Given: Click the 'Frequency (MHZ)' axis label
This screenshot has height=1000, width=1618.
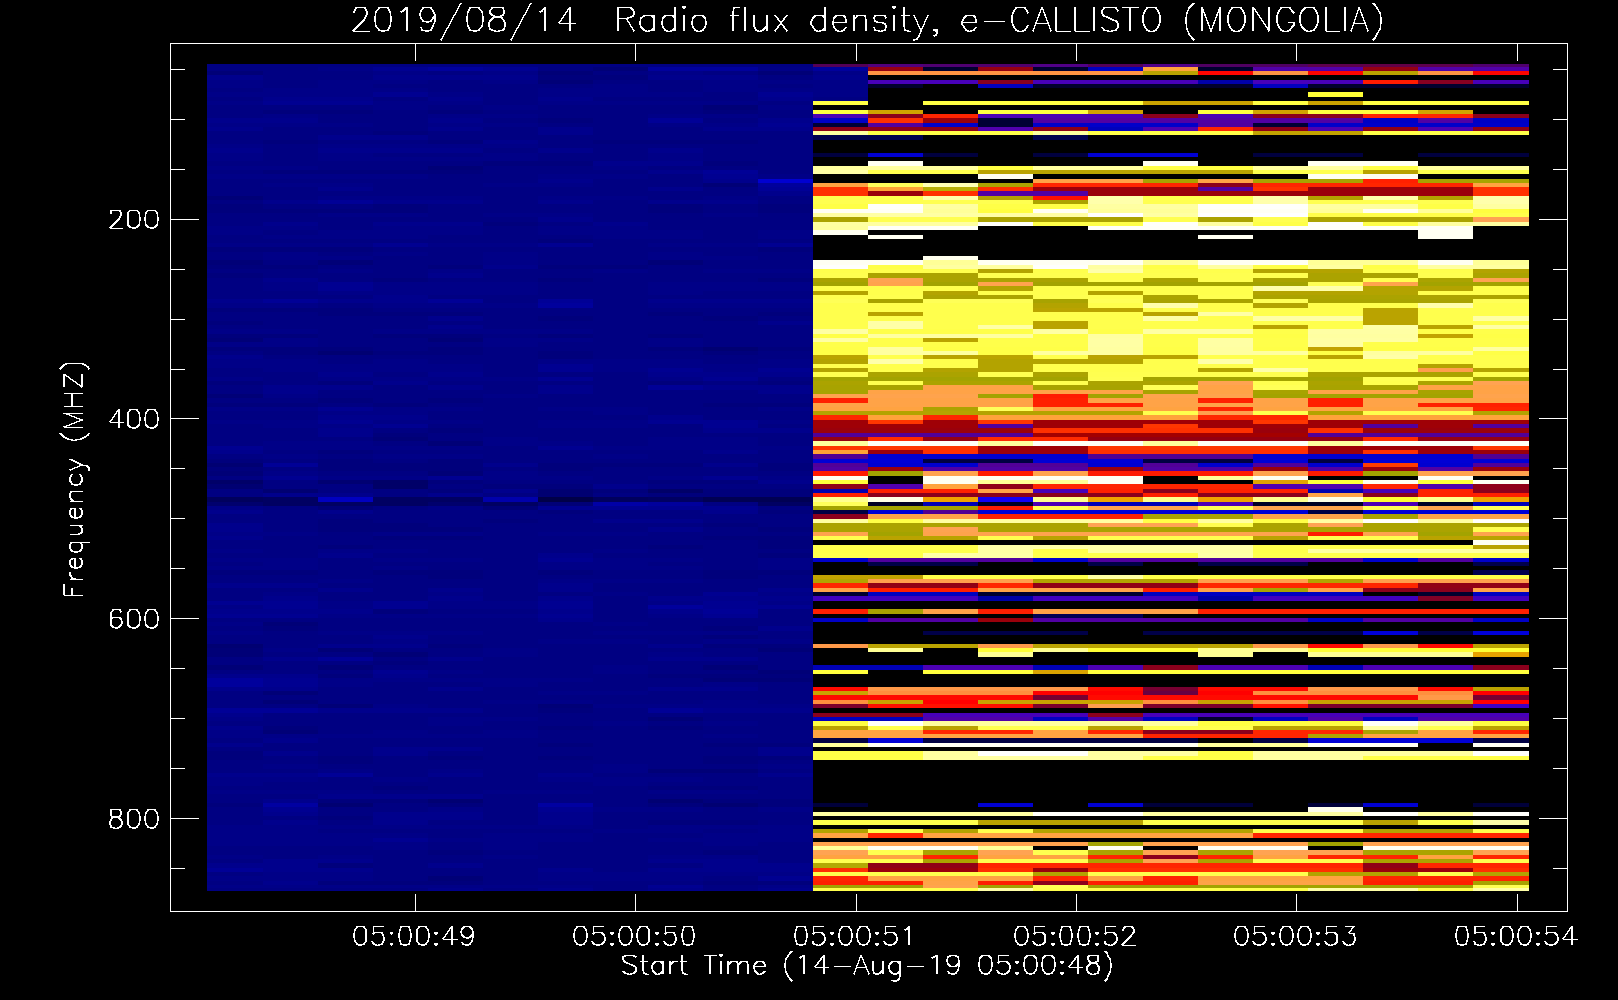Looking at the screenshot, I should tap(75, 479).
